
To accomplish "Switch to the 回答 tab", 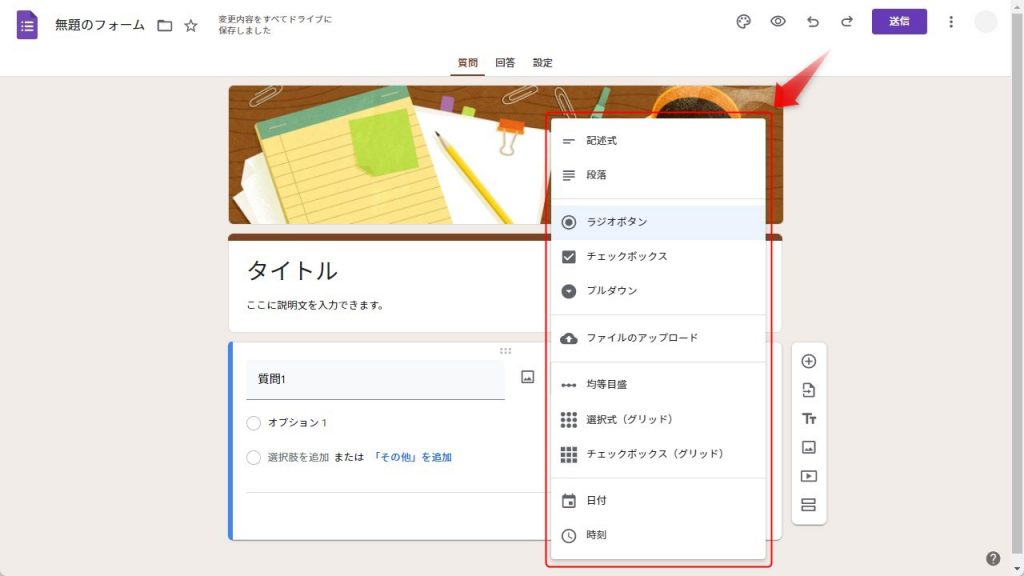I will click(505, 63).
